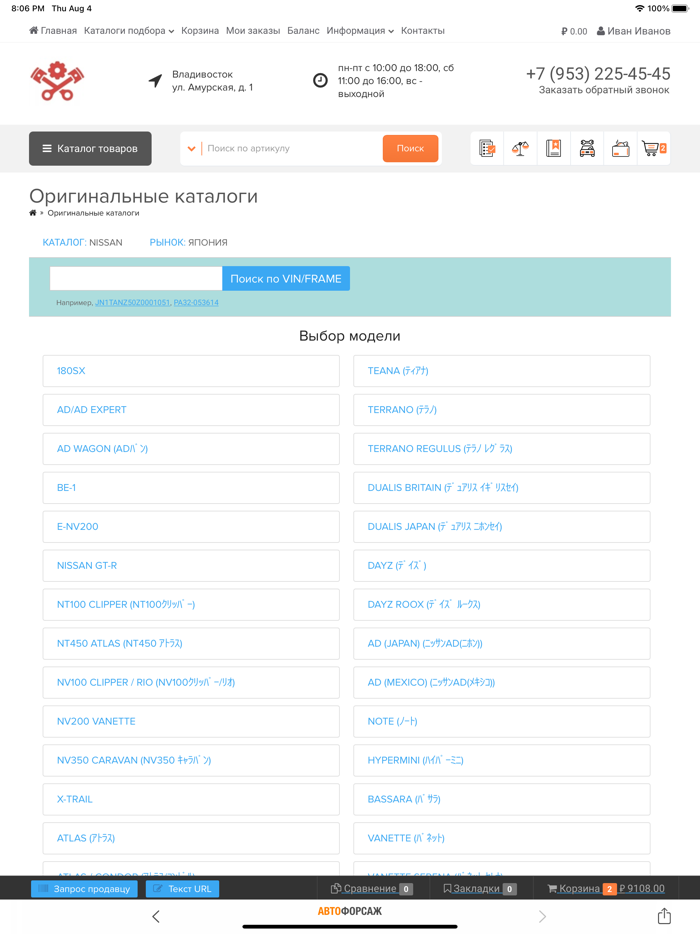Viewport: 700px width, 934px height.
Task: Click the Поиск по VIN/FRAME button
Action: 286,279
